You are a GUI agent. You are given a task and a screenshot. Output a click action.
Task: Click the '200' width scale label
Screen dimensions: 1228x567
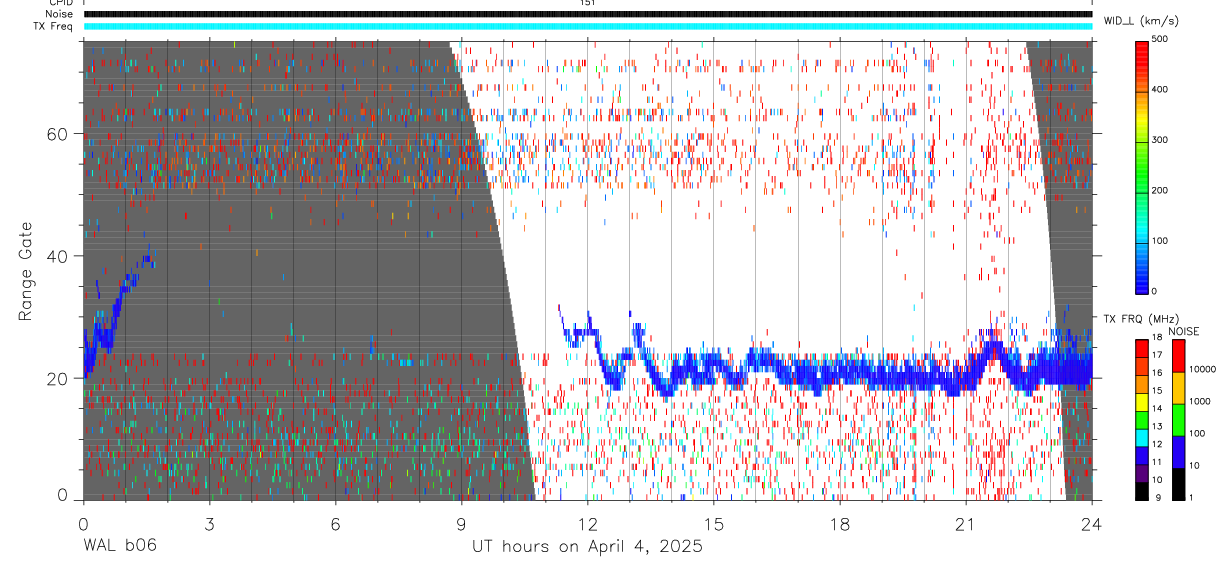point(1160,190)
